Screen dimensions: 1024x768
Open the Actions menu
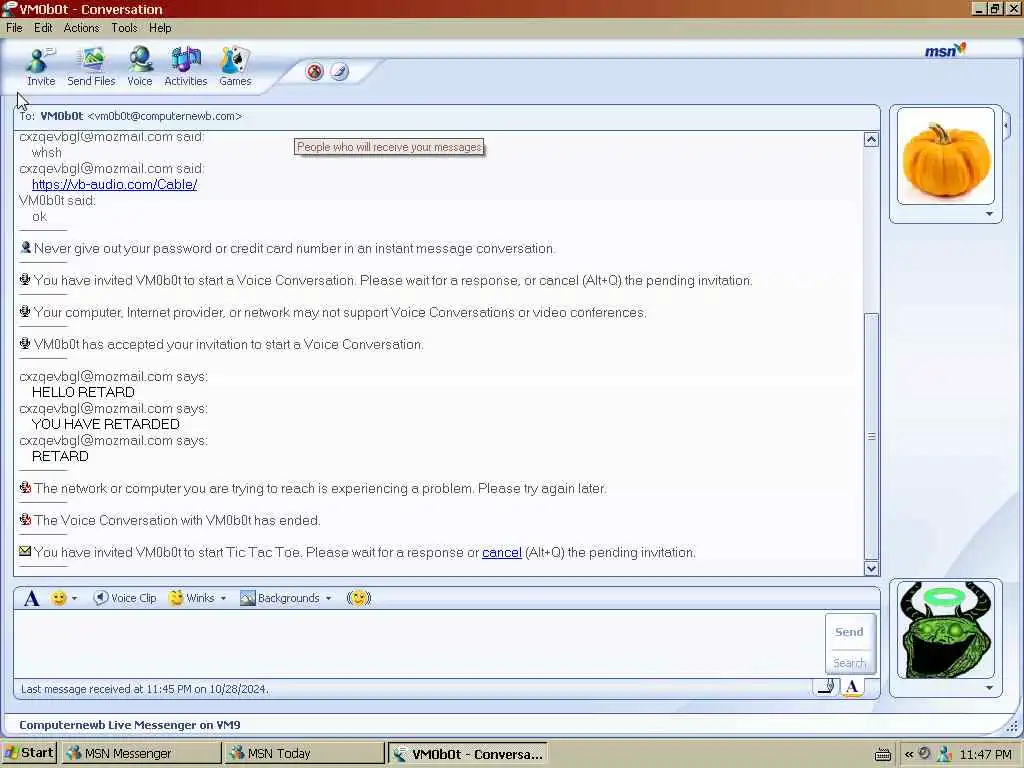tap(81, 27)
